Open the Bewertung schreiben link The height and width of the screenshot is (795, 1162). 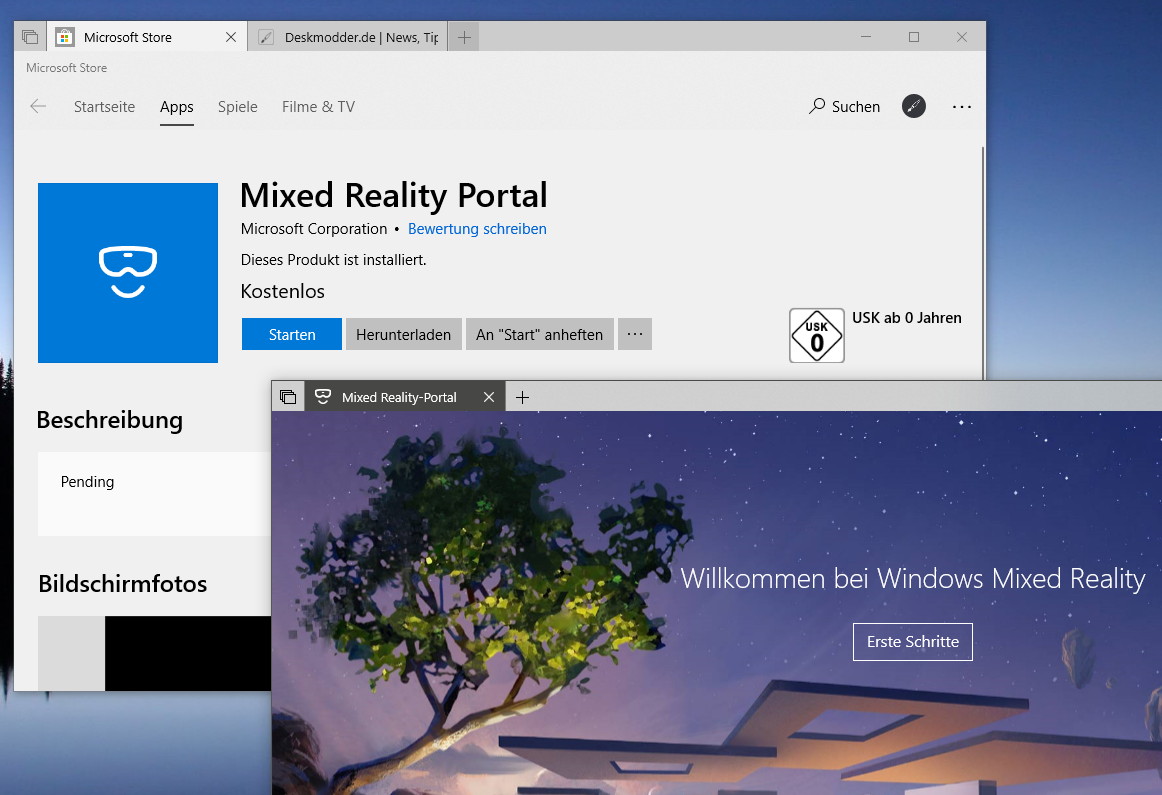point(477,229)
